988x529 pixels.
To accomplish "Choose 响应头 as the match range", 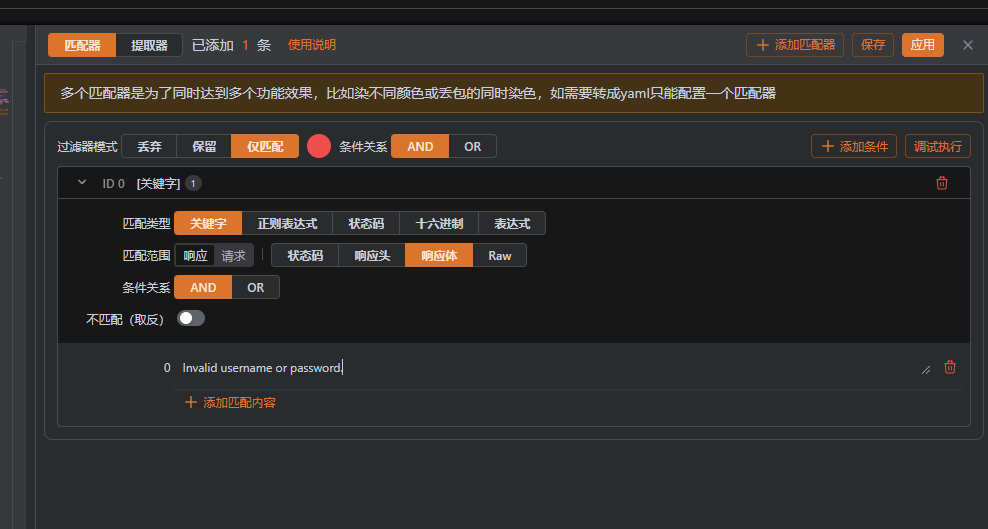I will tap(371, 255).
